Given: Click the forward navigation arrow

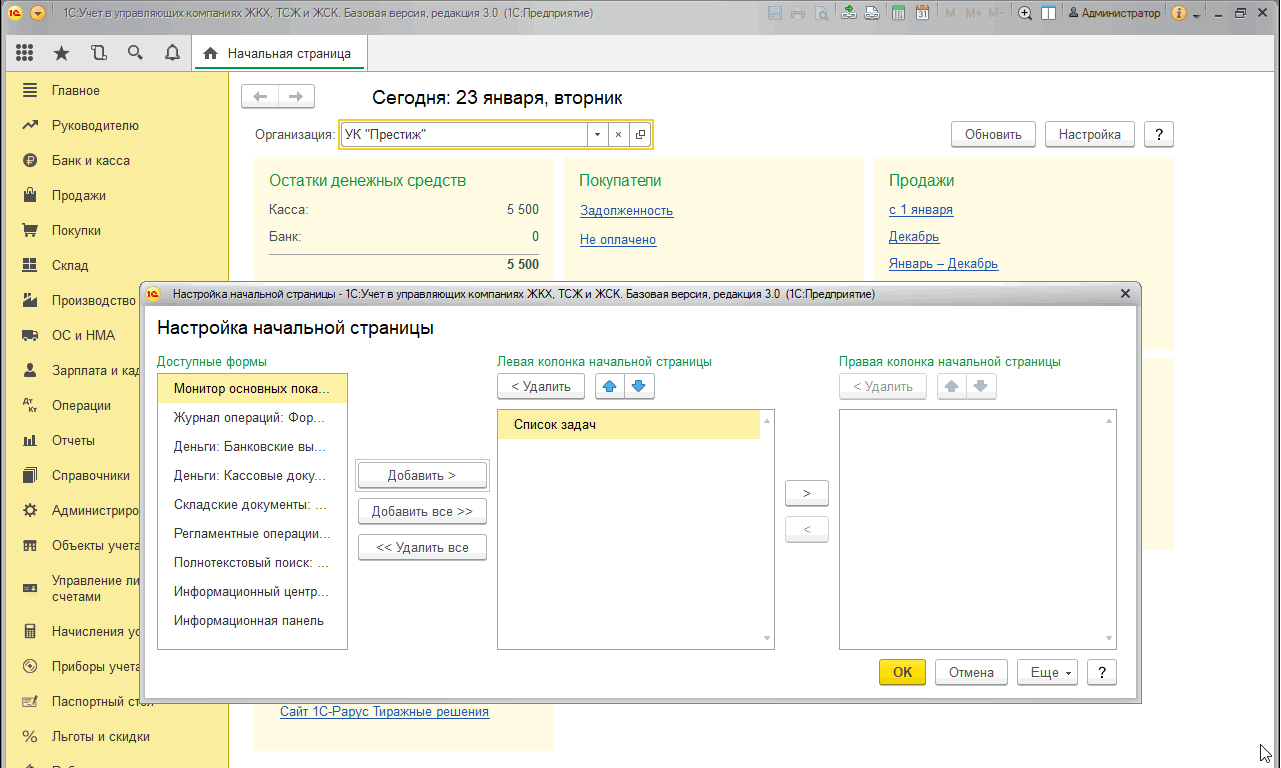Looking at the screenshot, I should point(296,96).
